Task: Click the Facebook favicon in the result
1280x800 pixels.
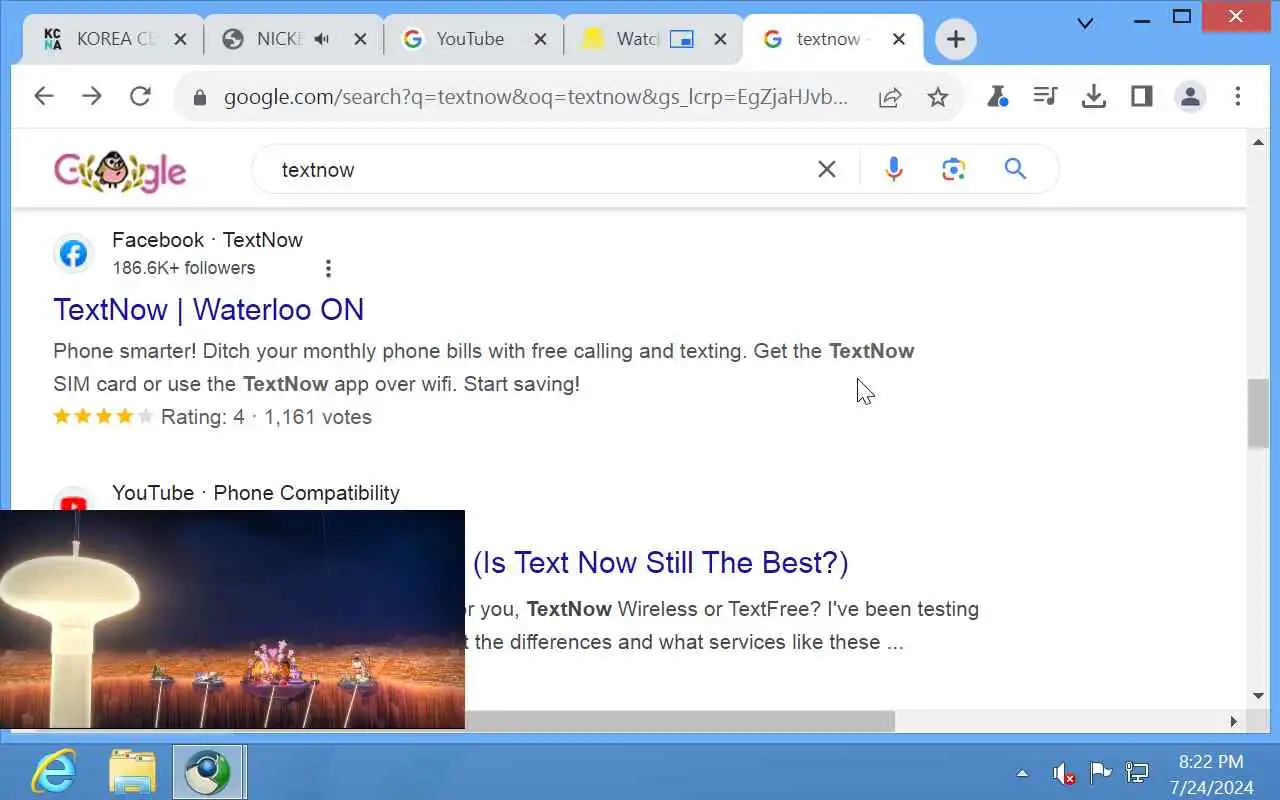Action: pyautogui.click(x=73, y=254)
